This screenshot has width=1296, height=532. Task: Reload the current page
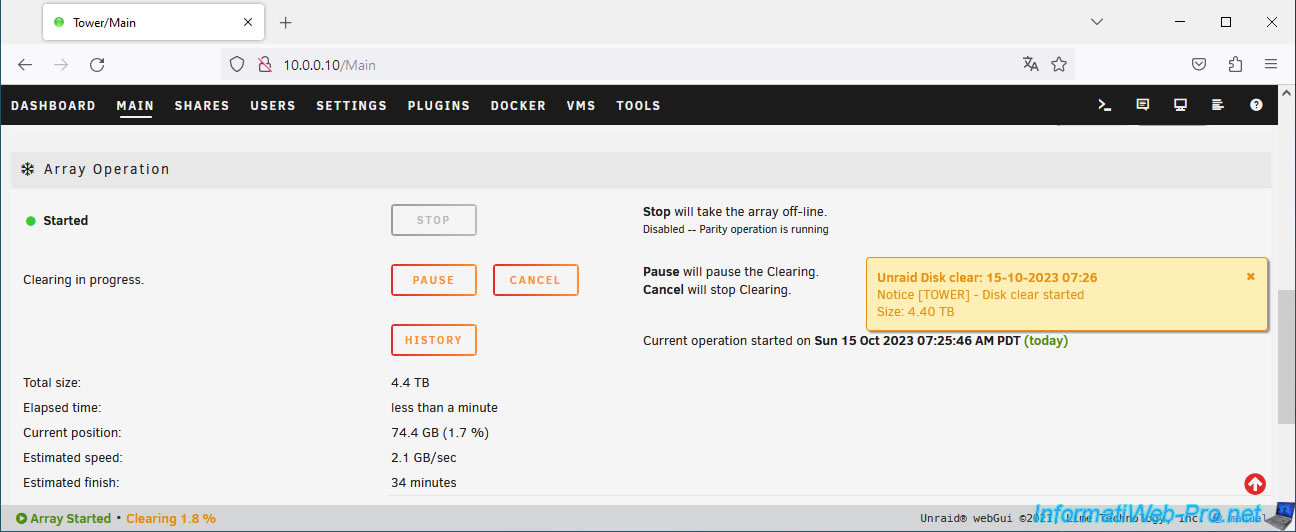(x=97, y=64)
